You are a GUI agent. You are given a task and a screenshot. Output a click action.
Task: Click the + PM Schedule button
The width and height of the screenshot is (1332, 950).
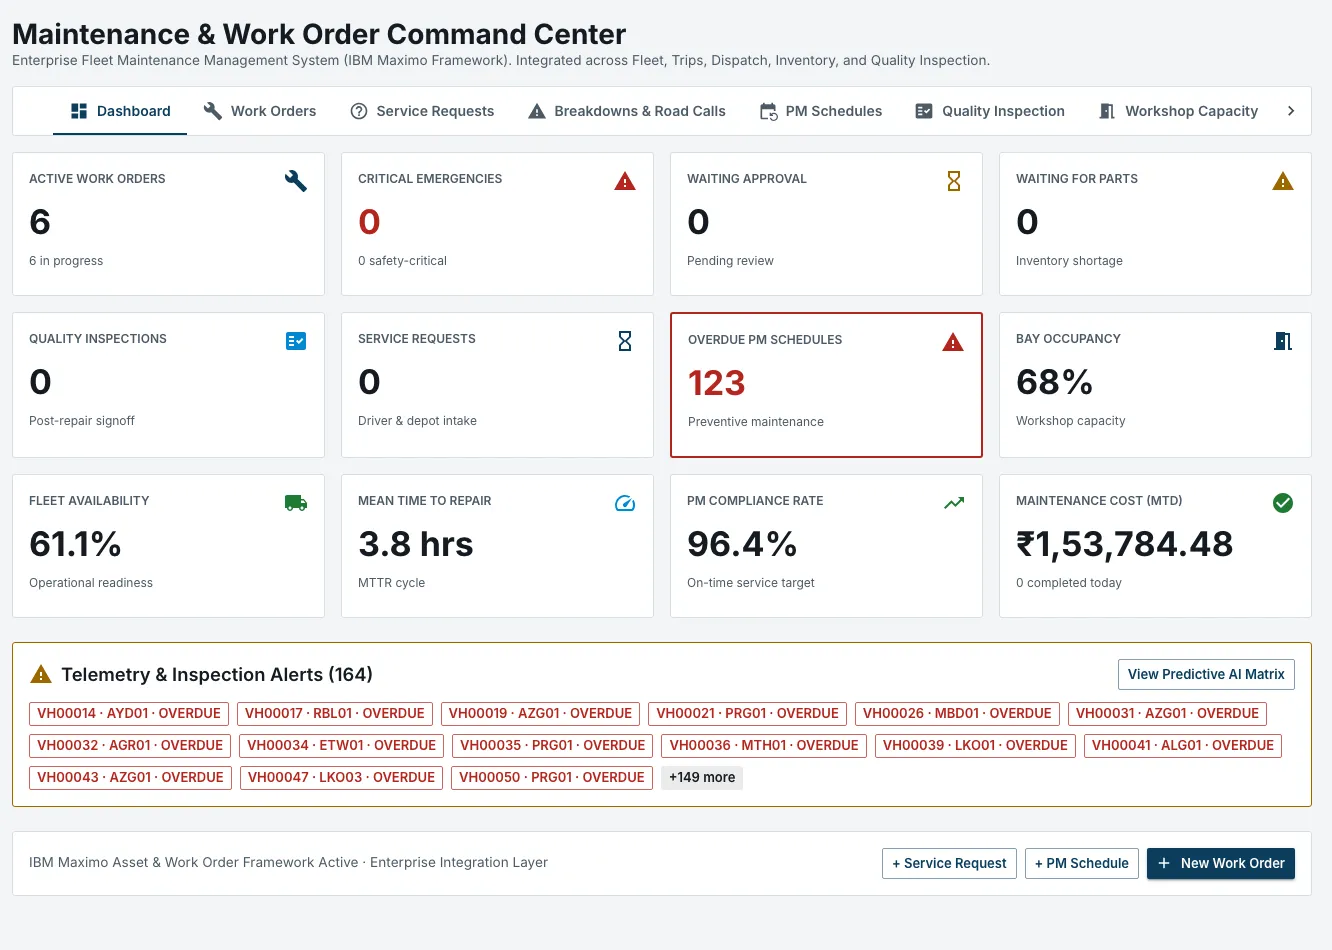pos(1082,863)
